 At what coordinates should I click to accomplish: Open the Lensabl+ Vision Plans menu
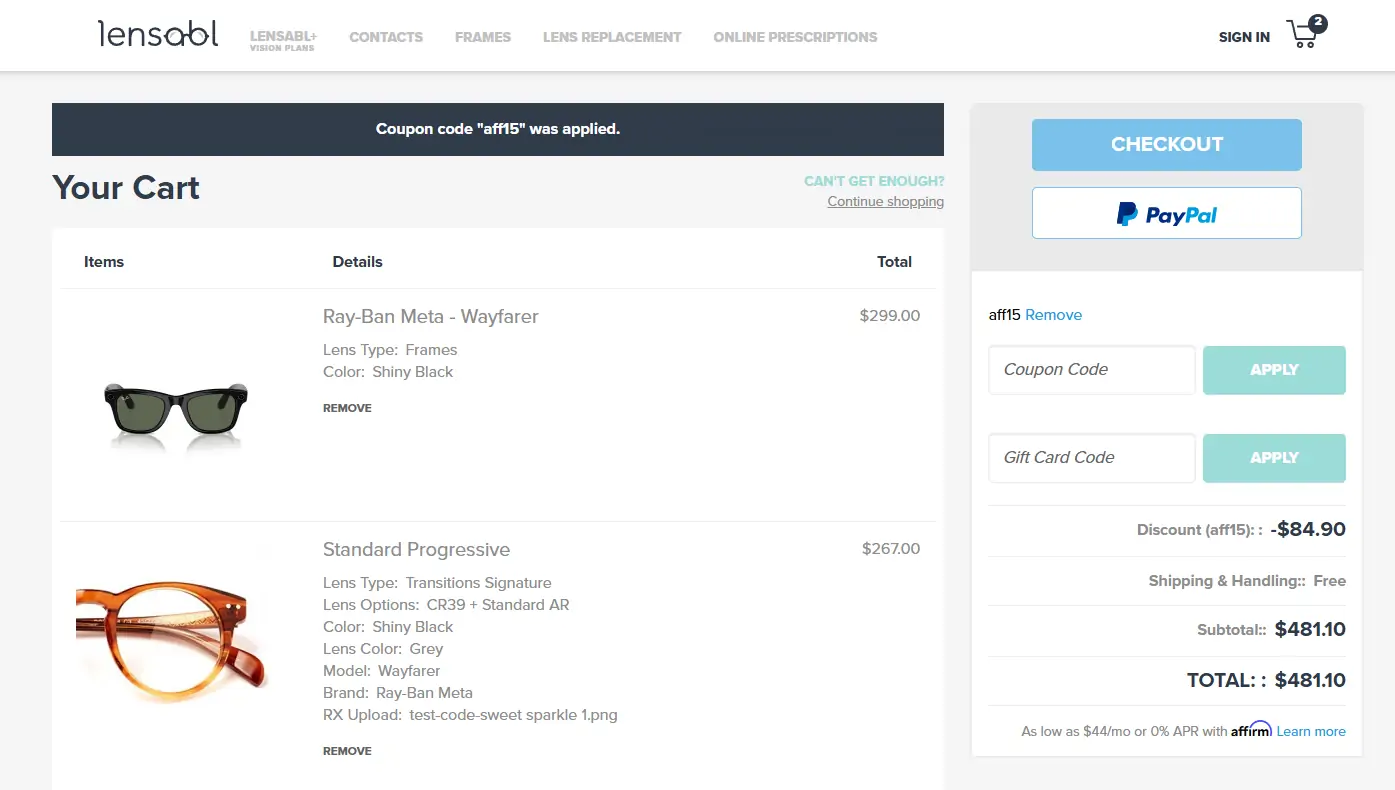[283, 40]
